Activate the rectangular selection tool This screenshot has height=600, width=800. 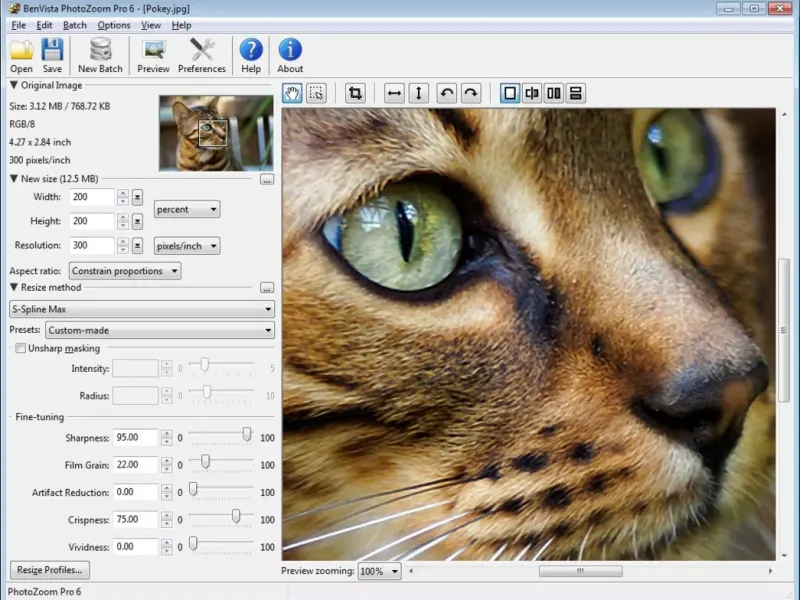pos(316,93)
